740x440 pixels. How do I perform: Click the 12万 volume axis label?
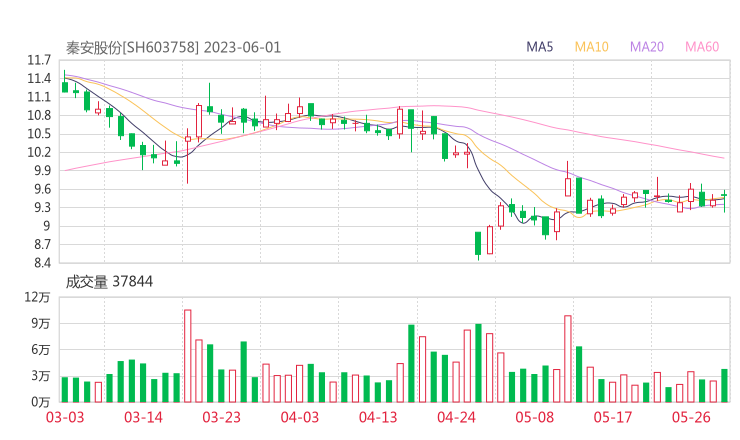pyautogui.click(x=37, y=297)
